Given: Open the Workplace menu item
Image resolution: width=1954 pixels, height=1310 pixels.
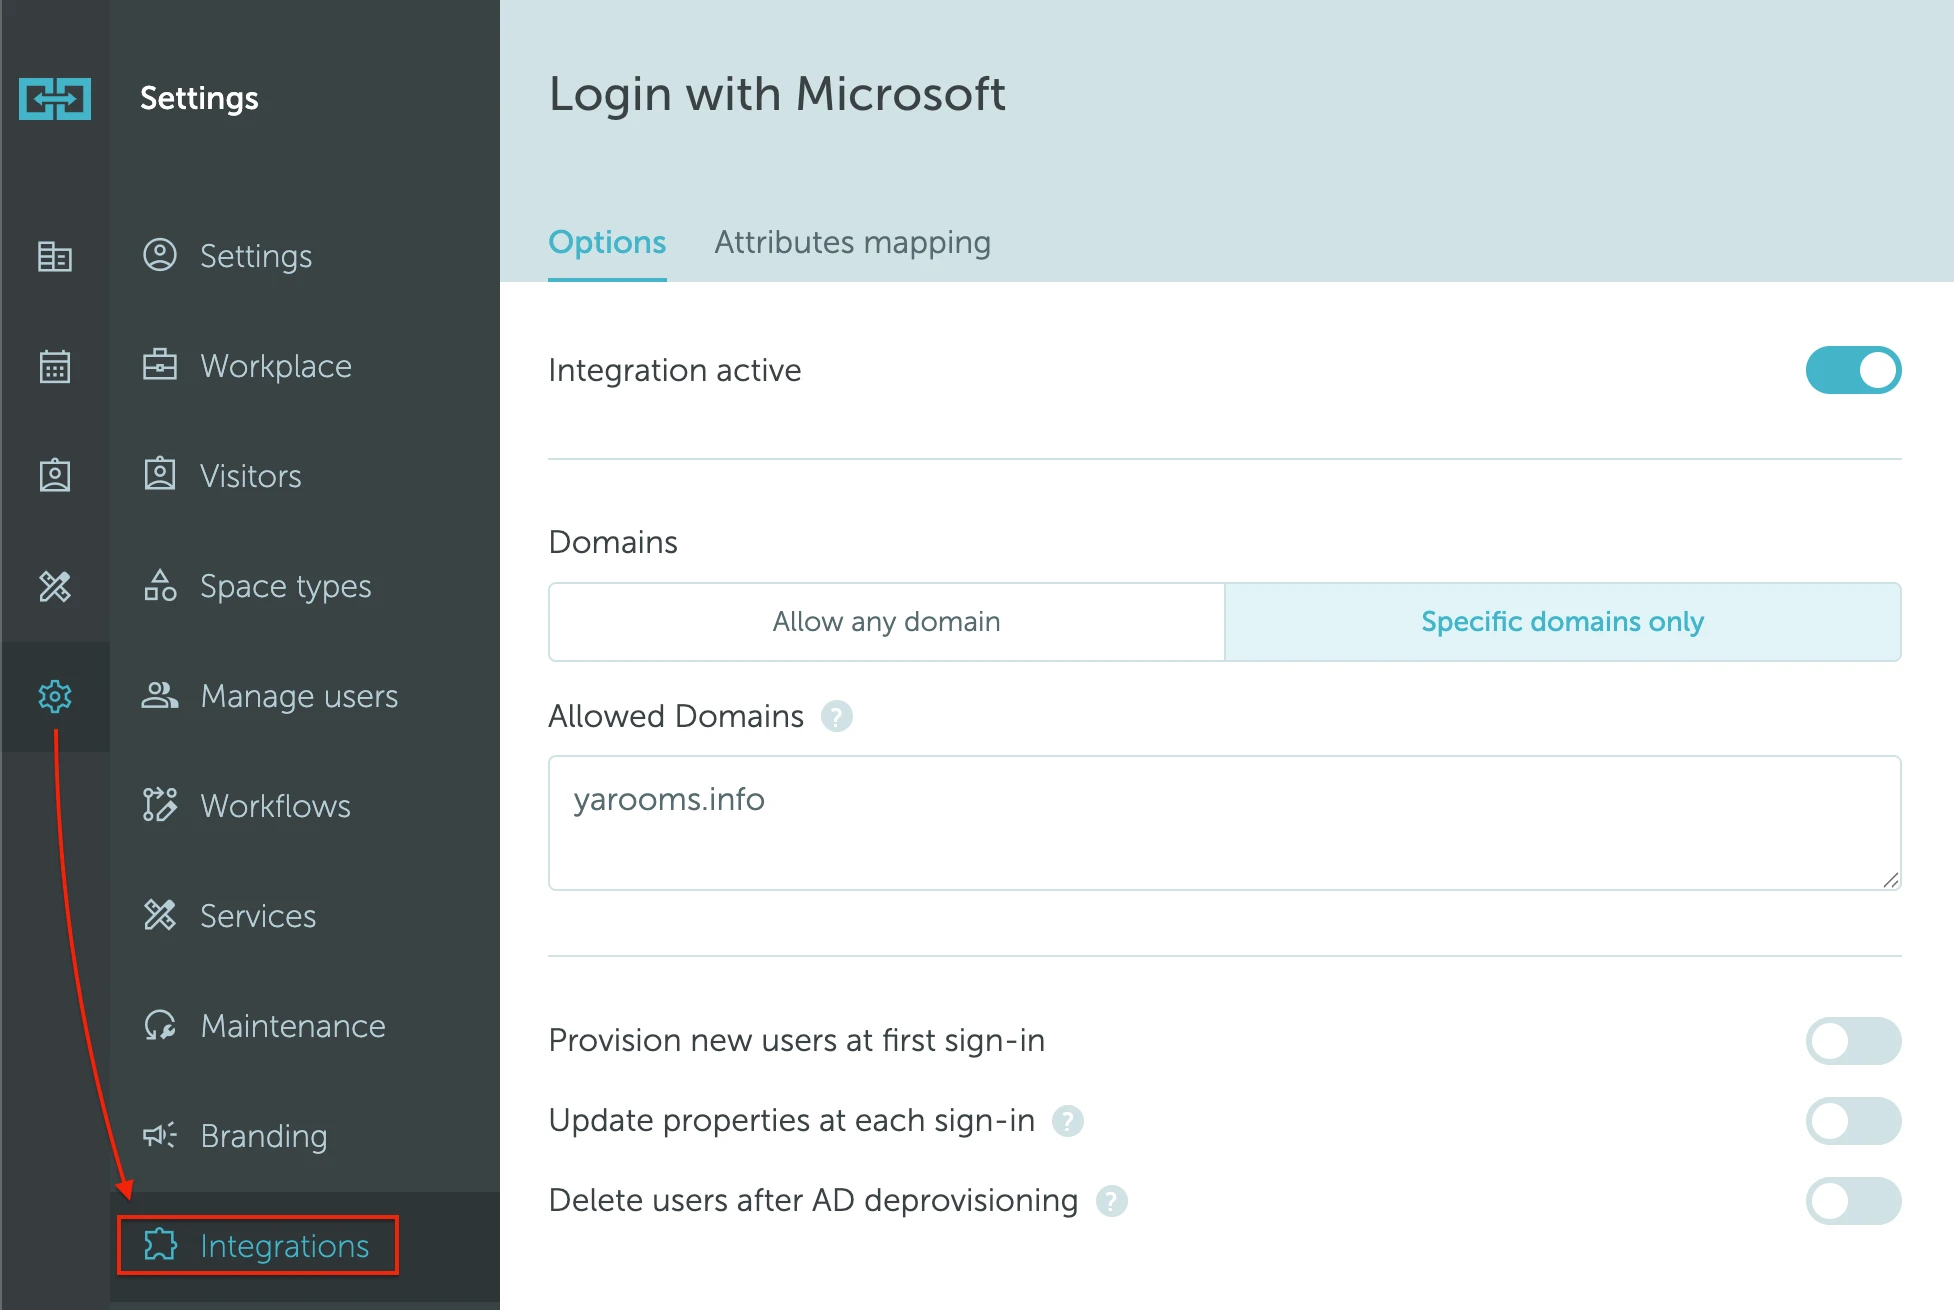Looking at the screenshot, I should pyautogui.click(x=305, y=366).
